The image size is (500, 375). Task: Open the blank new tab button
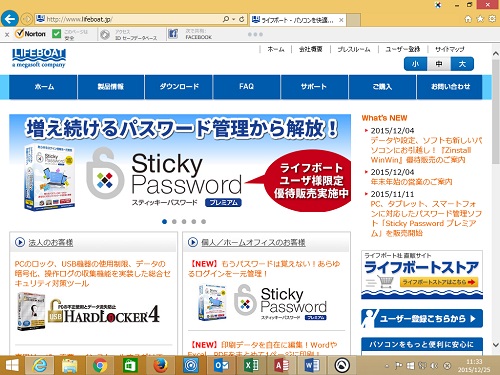point(353,20)
